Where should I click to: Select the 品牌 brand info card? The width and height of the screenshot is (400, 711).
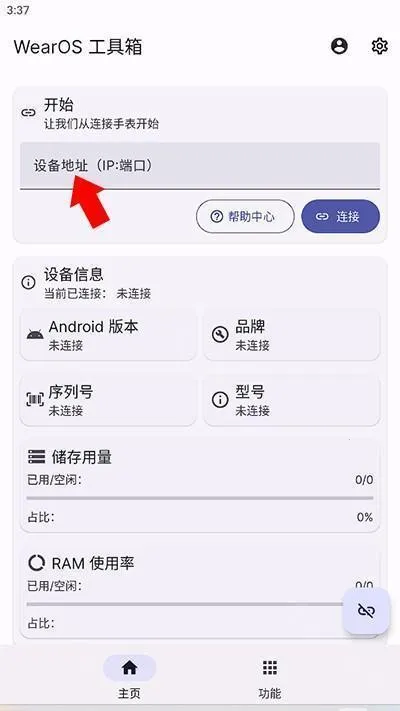click(x=292, y=335)
